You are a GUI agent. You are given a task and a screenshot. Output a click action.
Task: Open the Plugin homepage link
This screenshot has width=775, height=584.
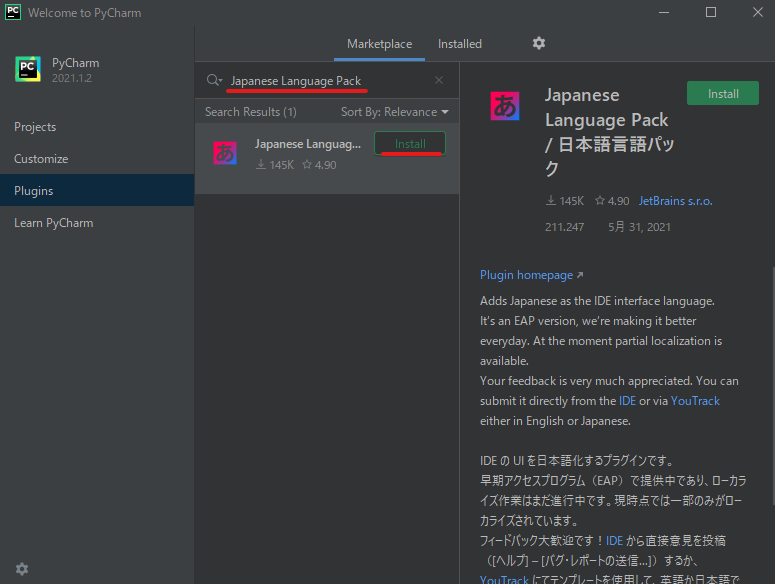531,275
